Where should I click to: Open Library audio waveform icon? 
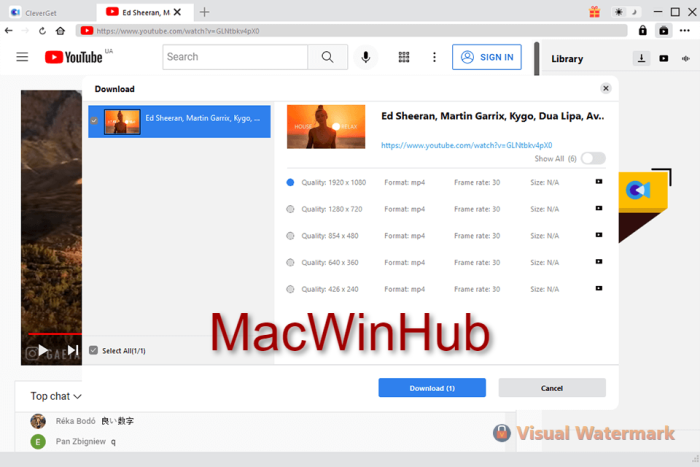click(686, 58)
